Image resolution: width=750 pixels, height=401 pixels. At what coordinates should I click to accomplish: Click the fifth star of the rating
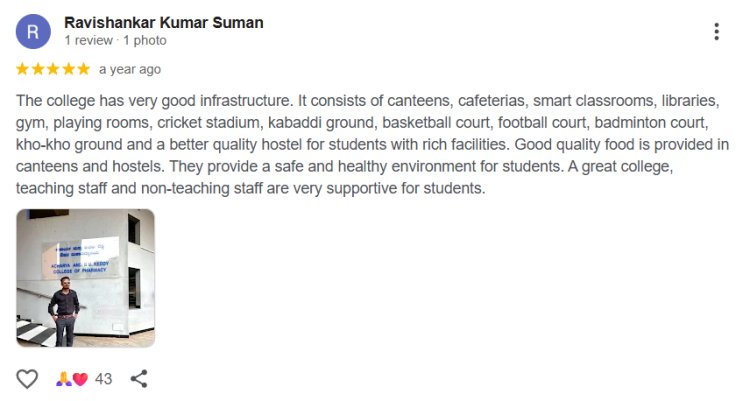point(83,69)
